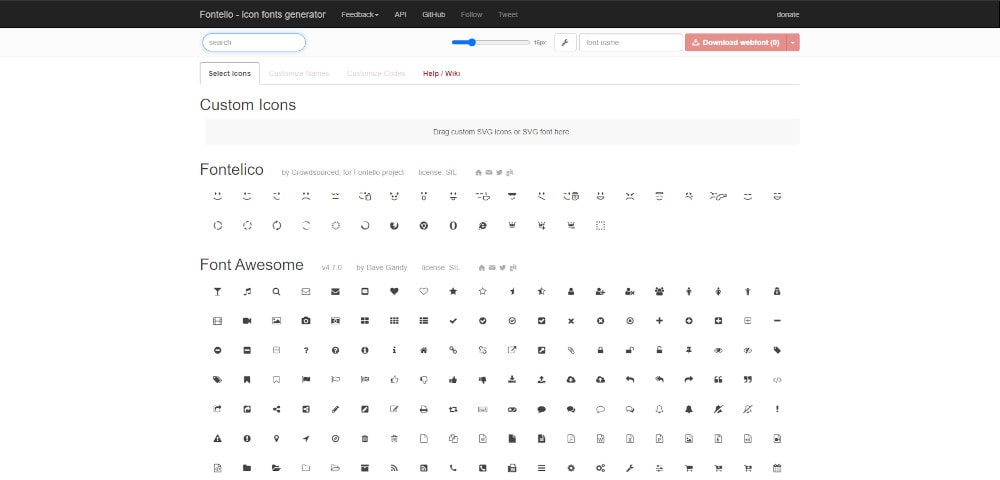Select the plain minus sign icon
This screenshot has width=1000, height=480.
click(x=777, y=321)
